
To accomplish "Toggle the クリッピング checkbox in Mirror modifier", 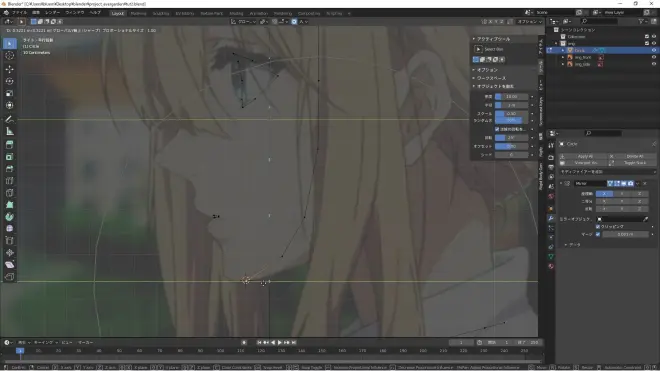I will pyautogui.click(x=598, y=227).
